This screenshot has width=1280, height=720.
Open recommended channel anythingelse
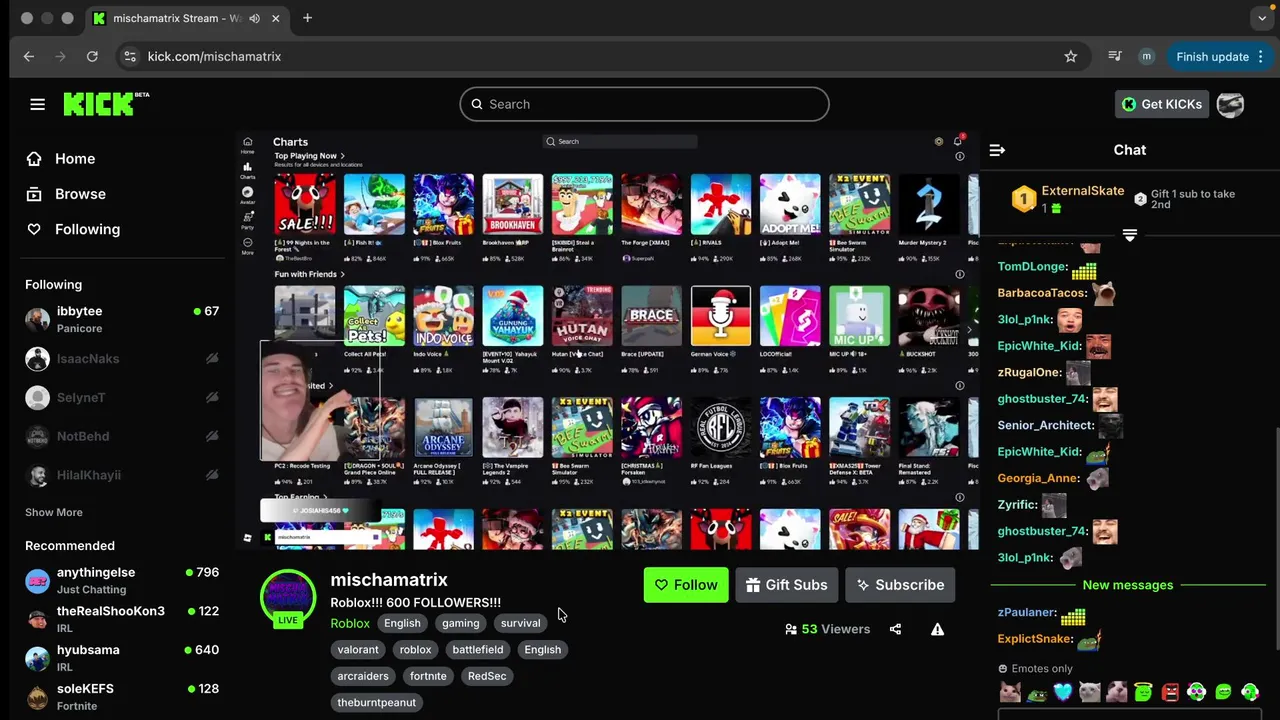coord(122,580)
